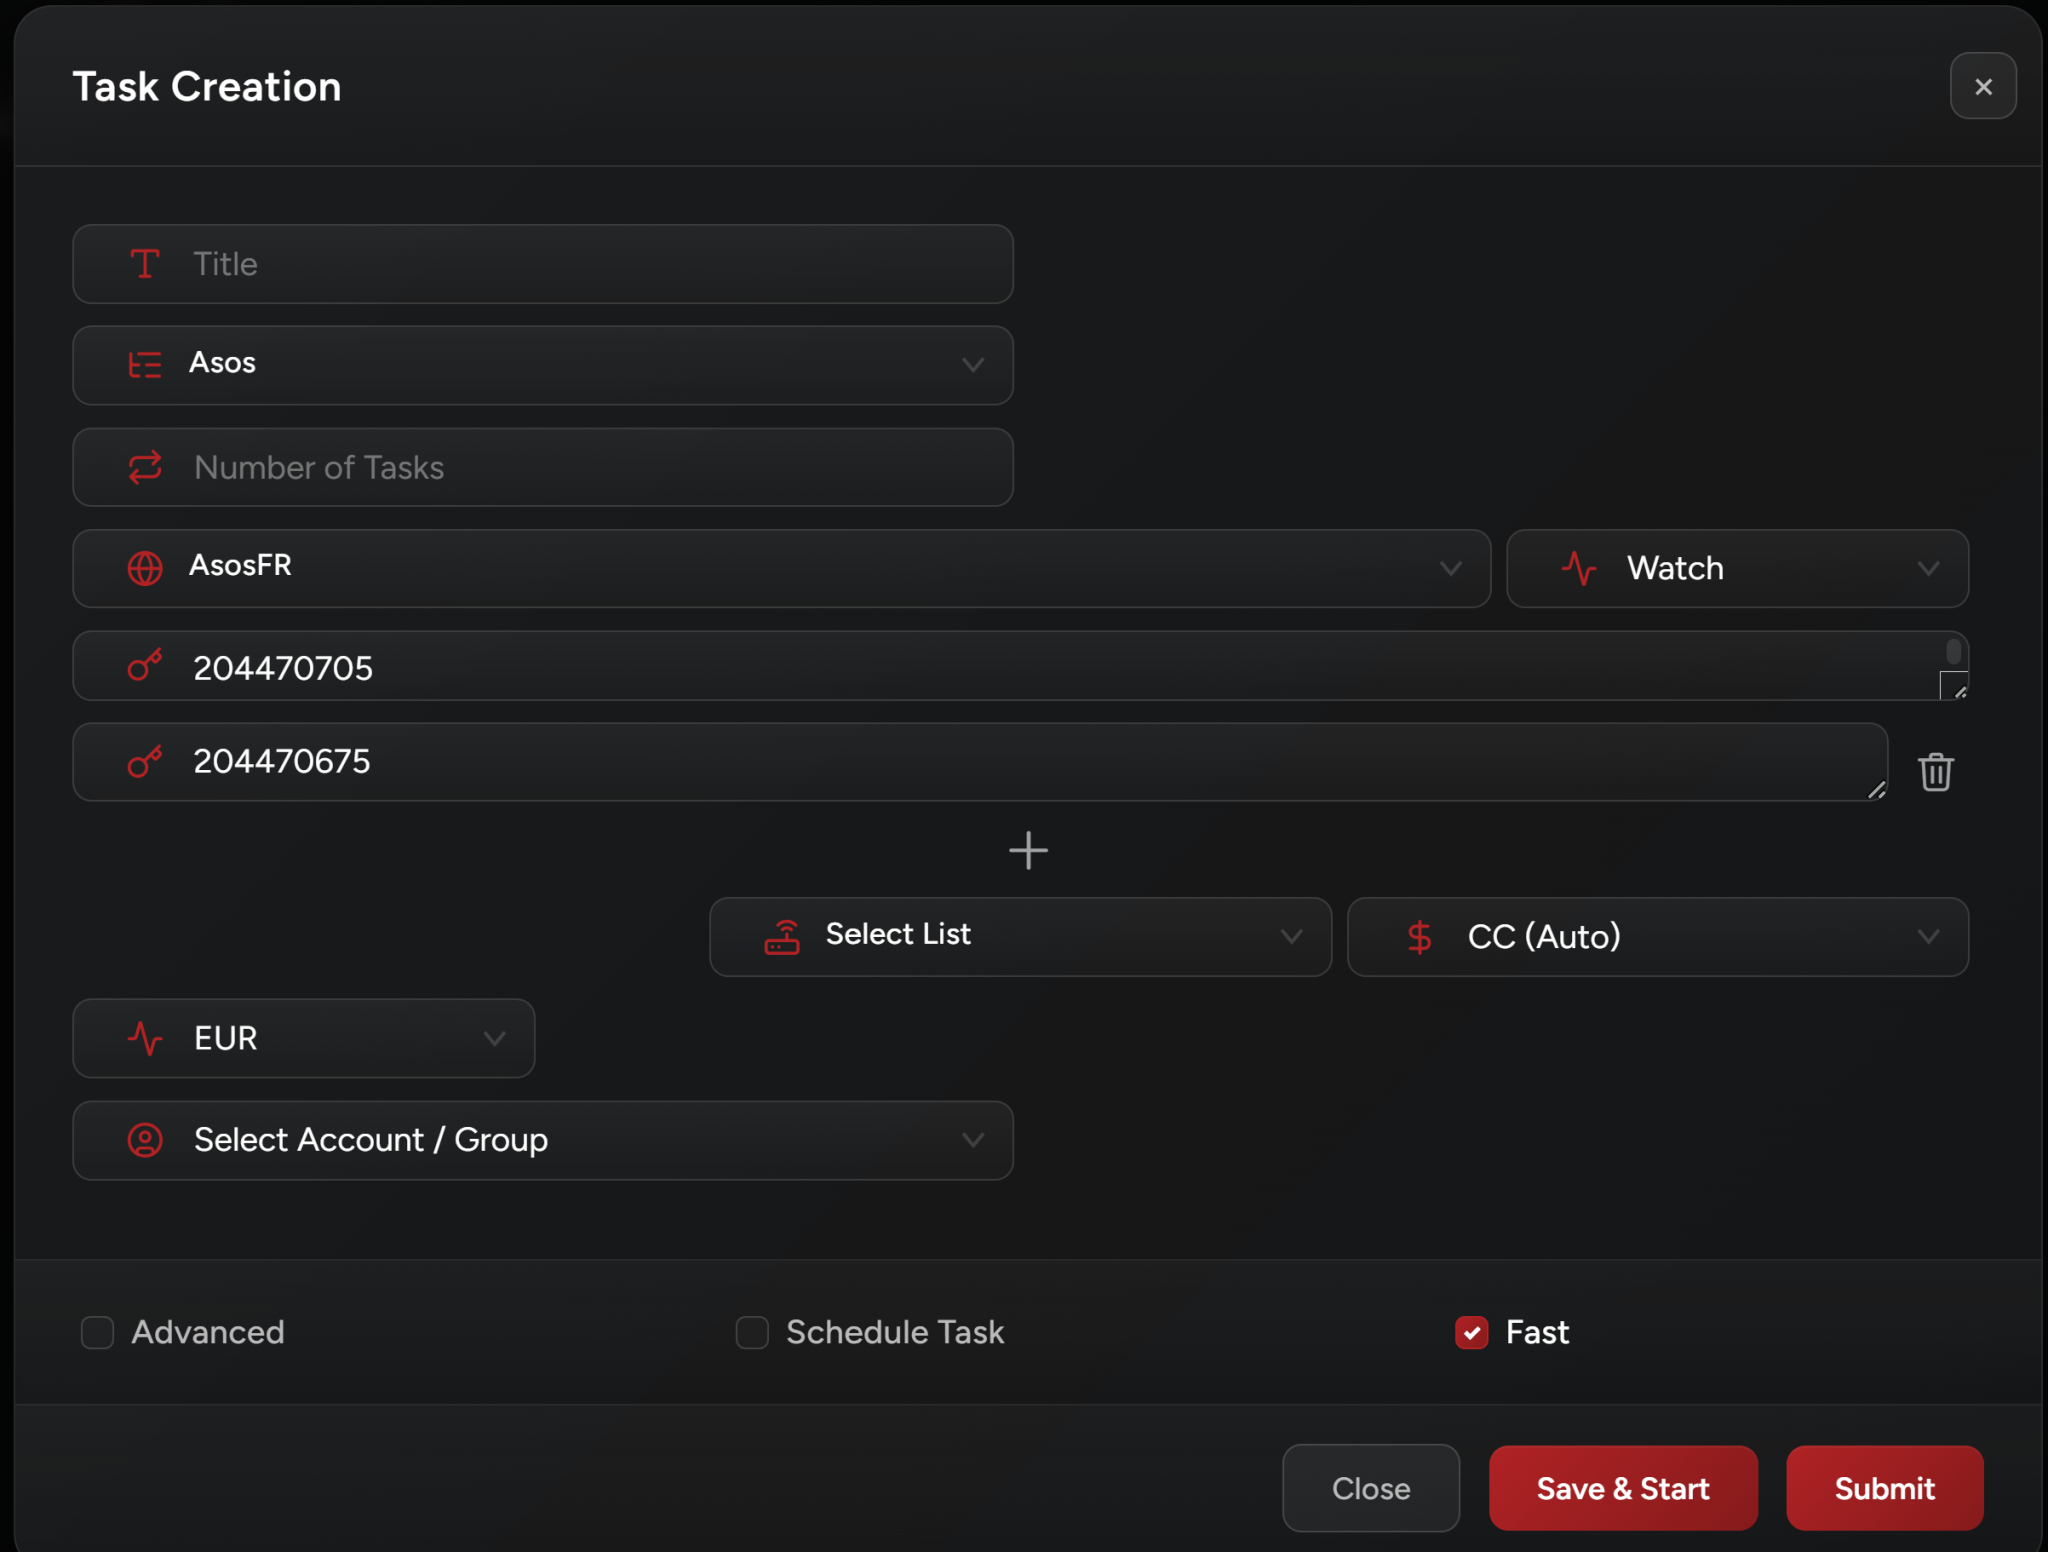
Task: Click the dollar icon in CC (Auto)
Action: coord(1419,937)
